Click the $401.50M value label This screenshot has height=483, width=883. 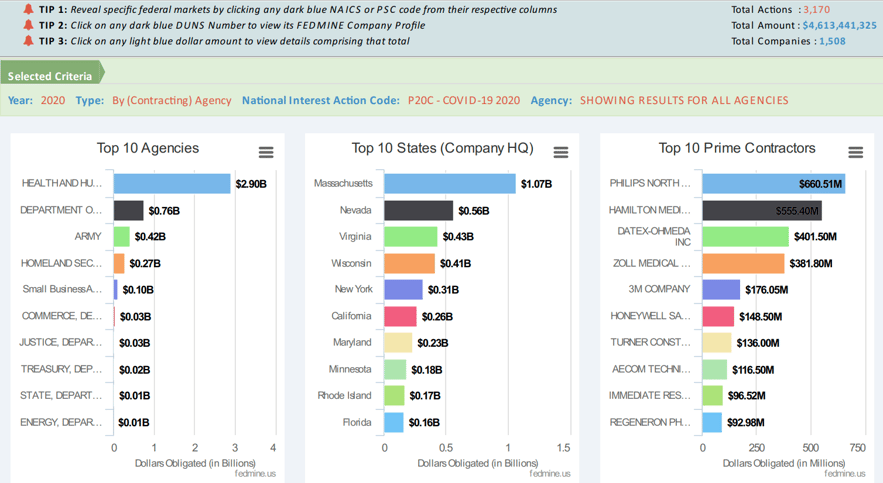[x=815, y=237]
